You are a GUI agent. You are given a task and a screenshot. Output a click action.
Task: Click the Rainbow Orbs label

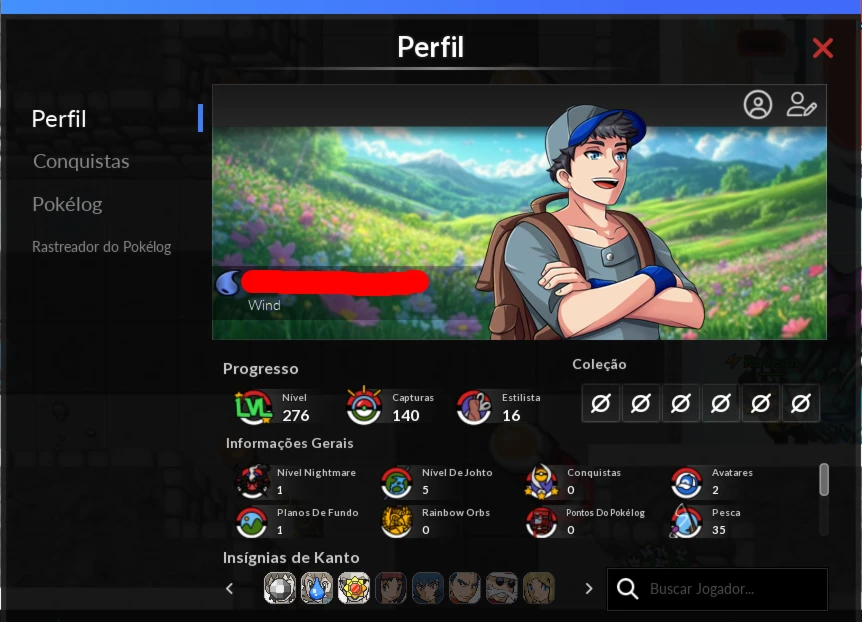click(456, 513)
